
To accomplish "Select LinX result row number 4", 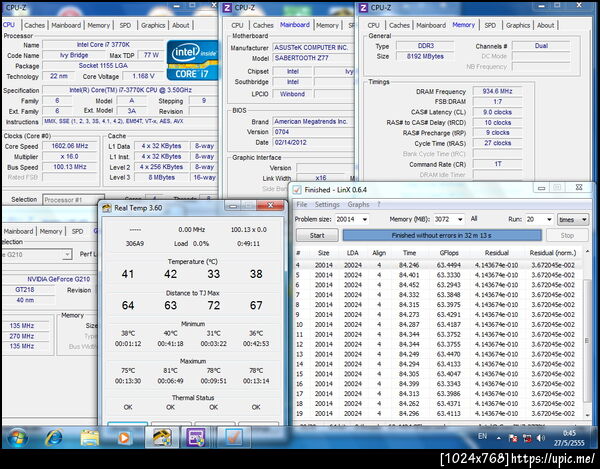I will pyautogui.click(x=438, y=265).
